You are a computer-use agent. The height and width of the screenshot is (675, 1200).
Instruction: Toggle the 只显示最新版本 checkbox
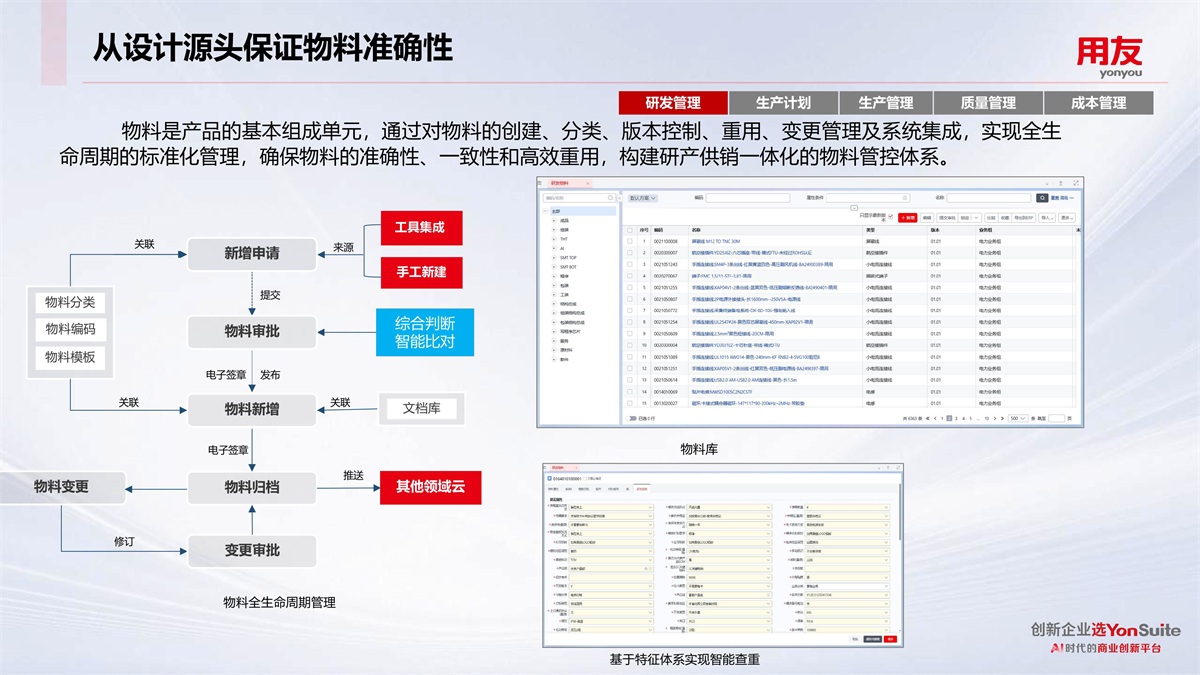(x=890, y=216)
